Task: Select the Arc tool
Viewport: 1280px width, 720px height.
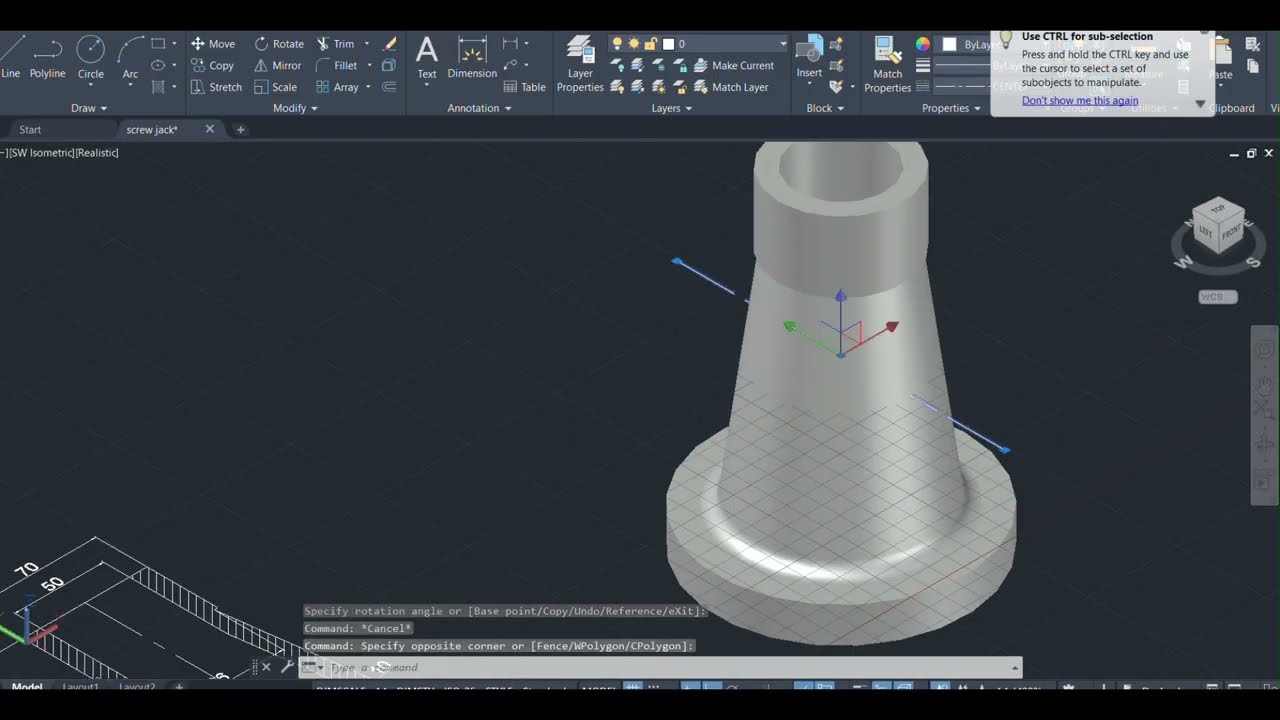Action: tap(130, 57)
